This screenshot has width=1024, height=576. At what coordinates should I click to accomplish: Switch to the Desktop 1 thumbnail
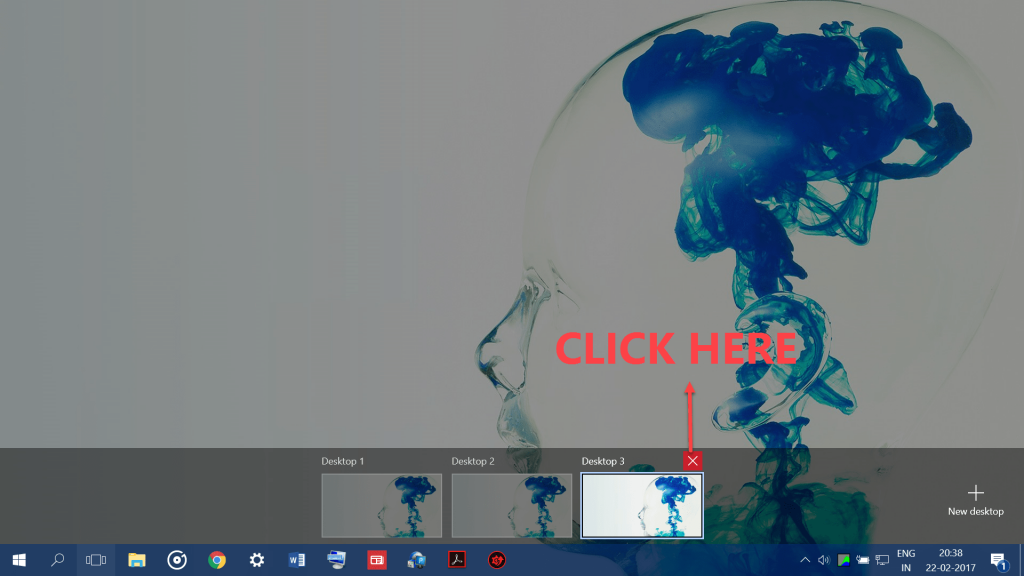point(381,505)
